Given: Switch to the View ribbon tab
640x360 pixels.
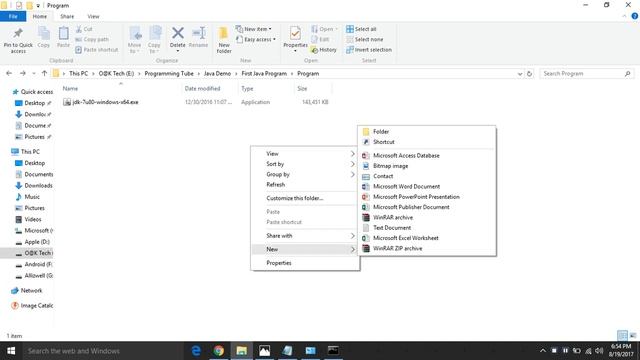Looking at the screenshot, I should [x=93, y=16].
